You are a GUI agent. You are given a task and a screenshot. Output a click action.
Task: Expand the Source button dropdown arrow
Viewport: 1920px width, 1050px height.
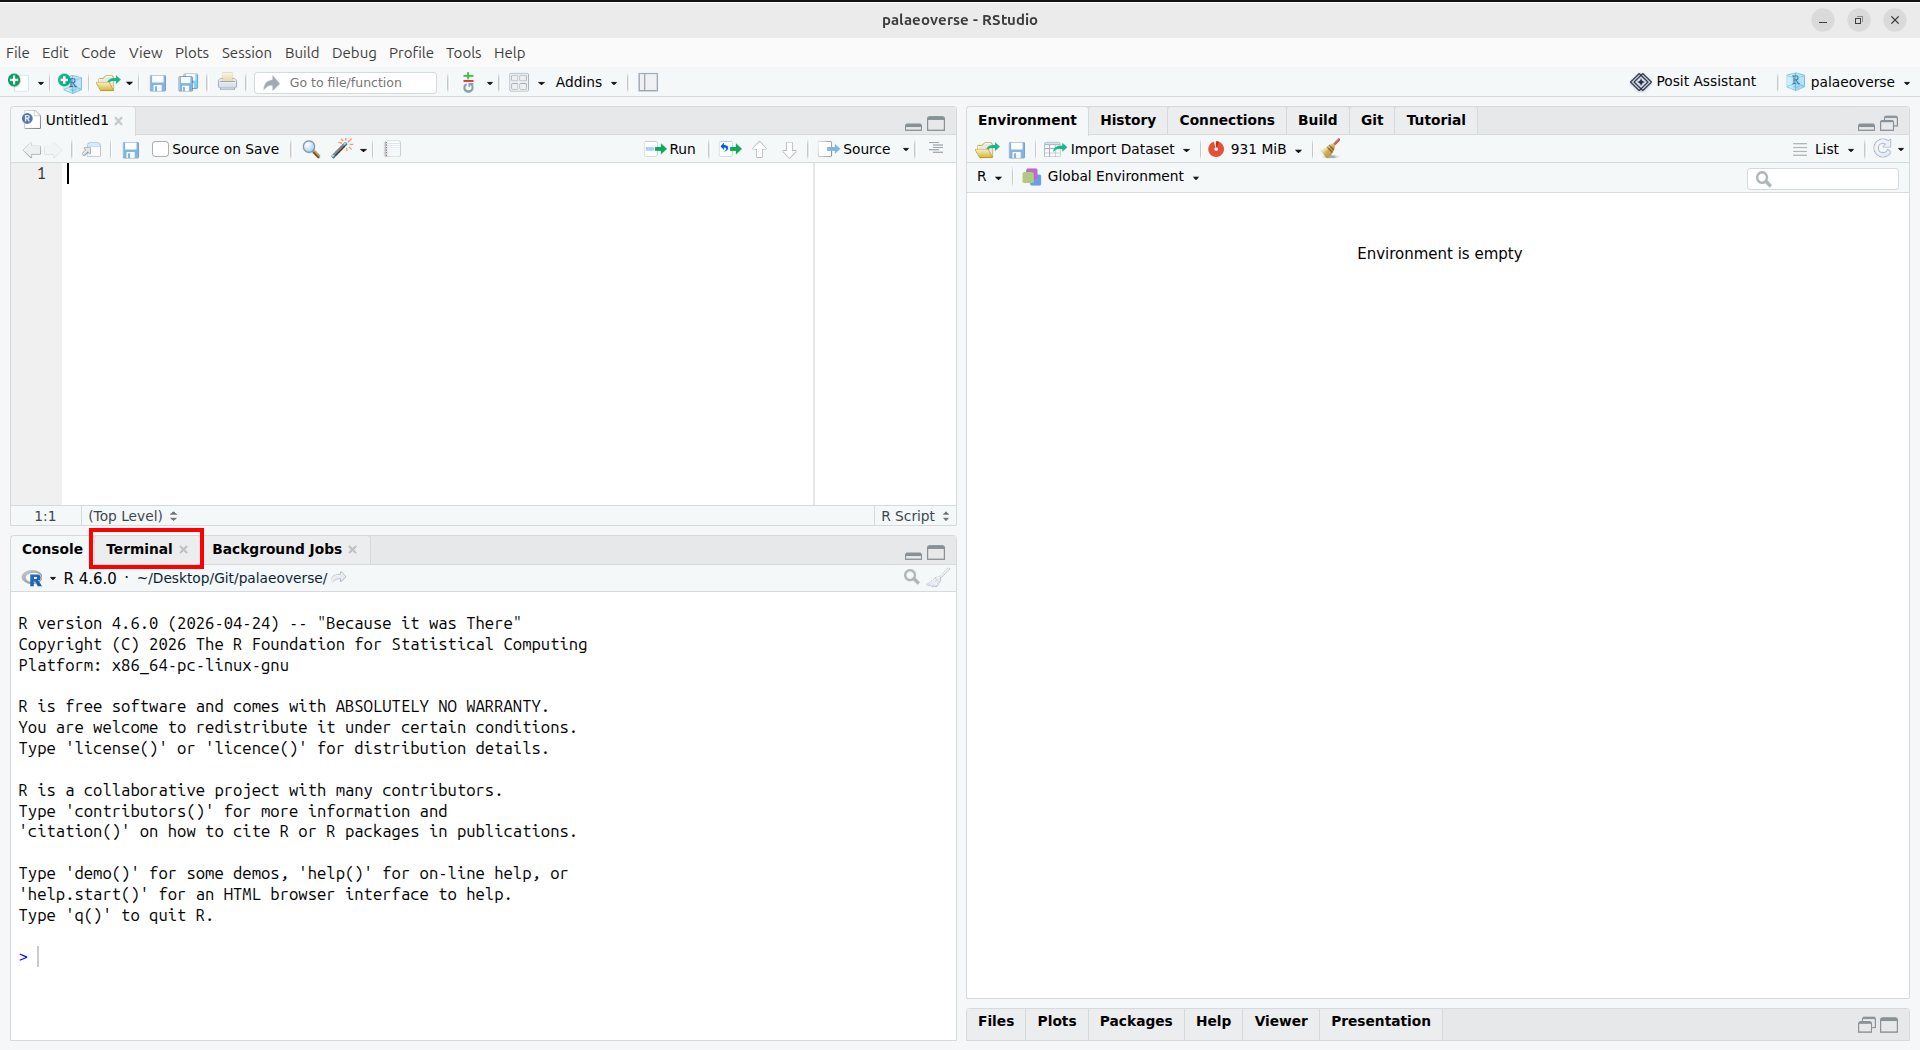pos(906,149)
